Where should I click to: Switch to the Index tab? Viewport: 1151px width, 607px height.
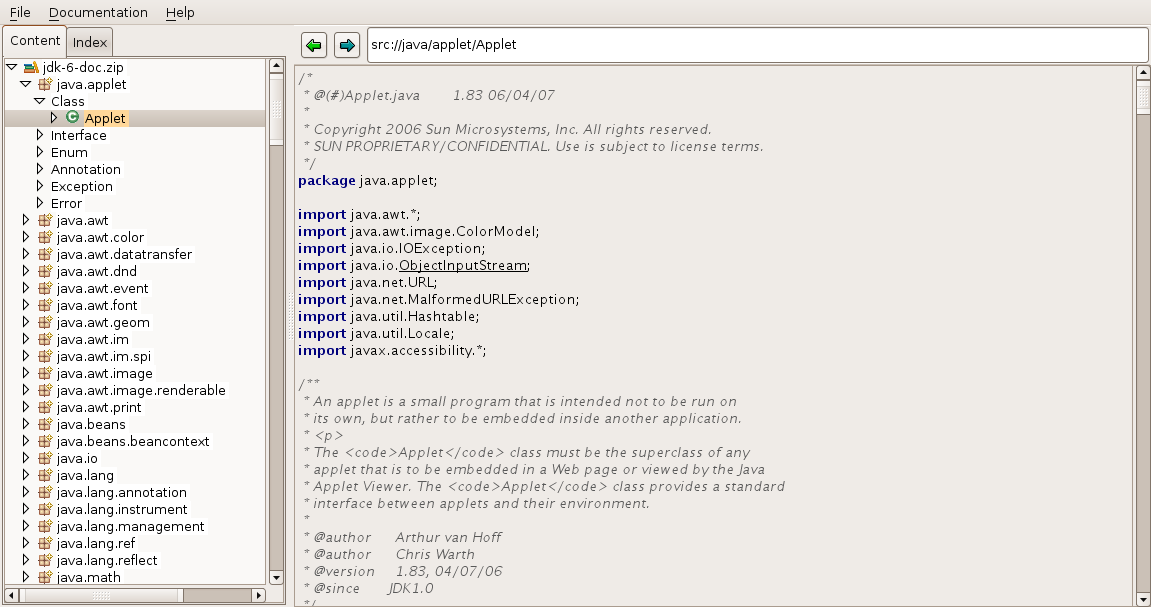pyautogui.click(x=90, y=43)
